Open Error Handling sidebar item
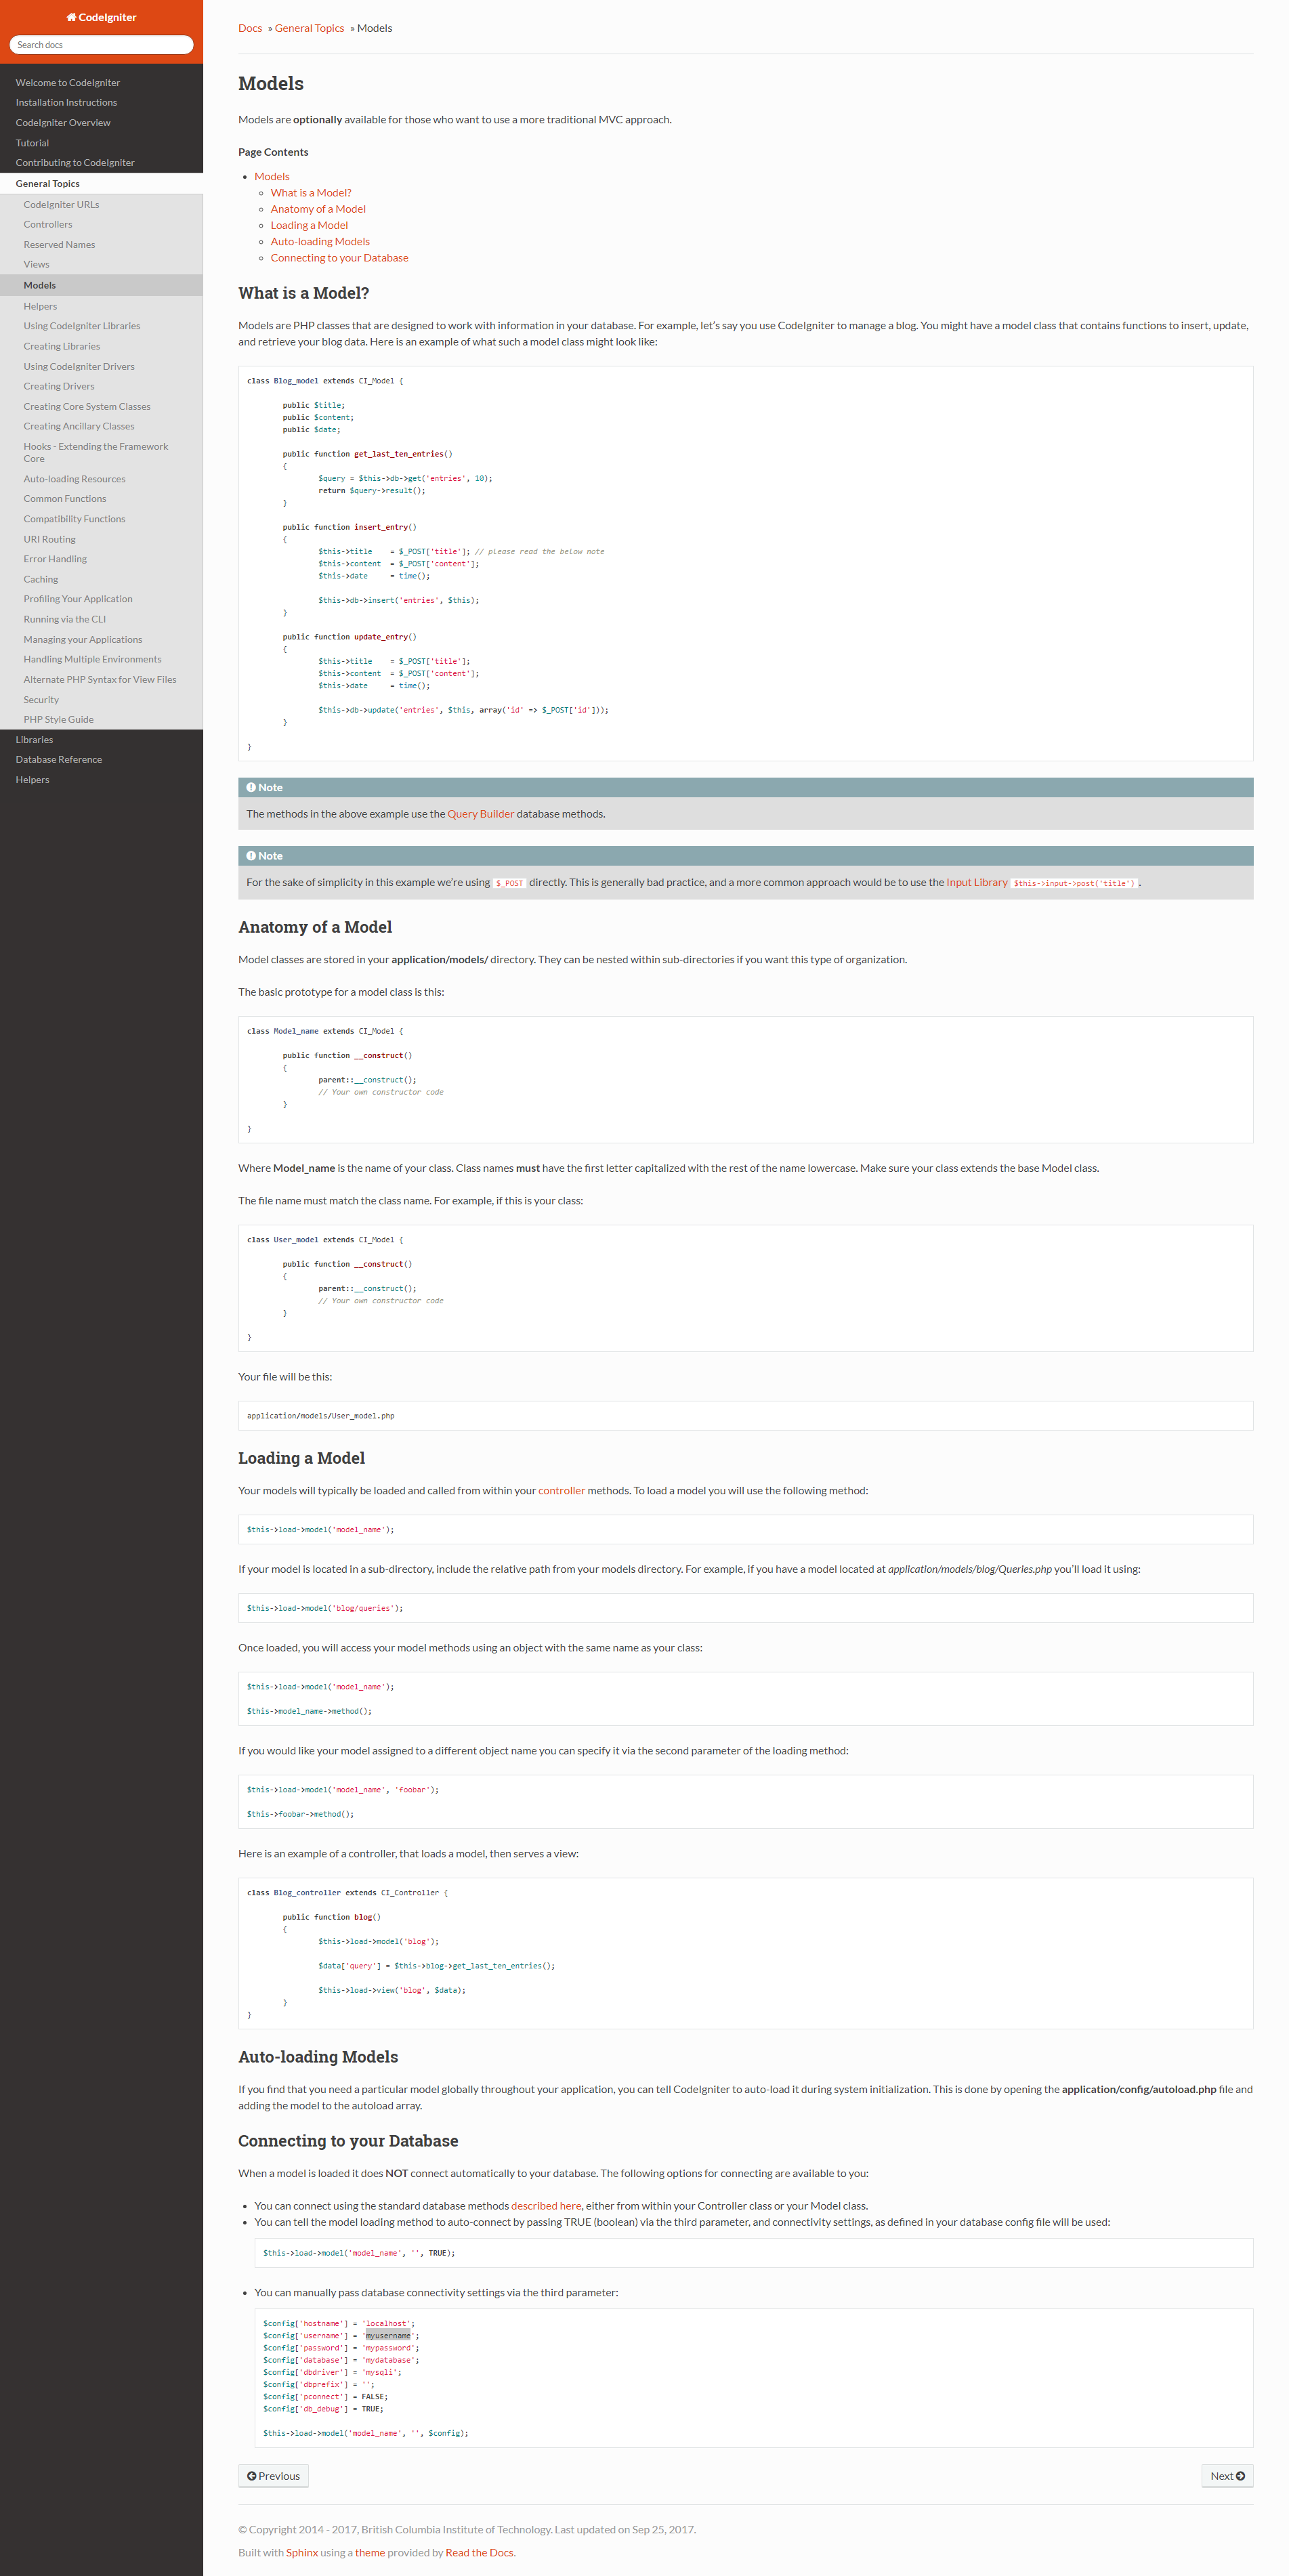The height and width of the screenshot is (2576, 1289). [x=101, y=559]
